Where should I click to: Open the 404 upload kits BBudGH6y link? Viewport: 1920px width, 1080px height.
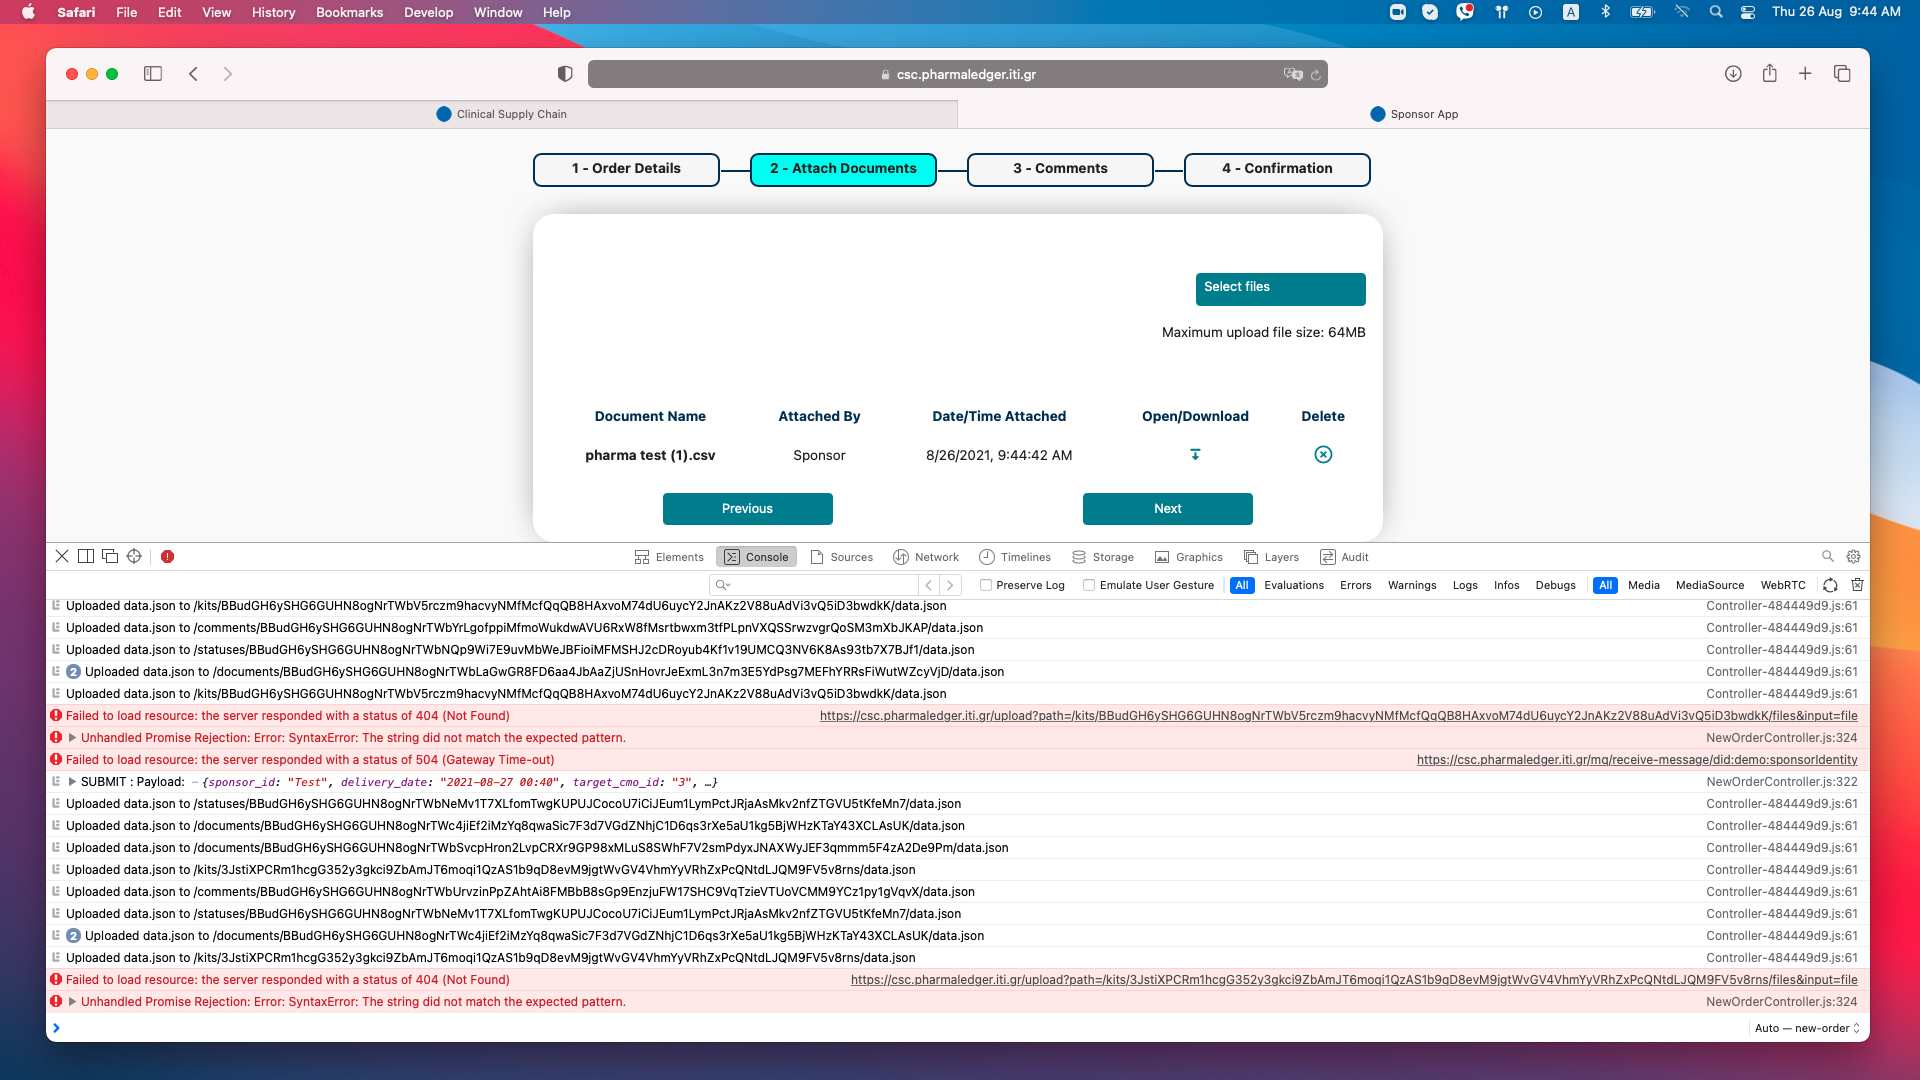pyautogui.click(x=1338, y=716)
